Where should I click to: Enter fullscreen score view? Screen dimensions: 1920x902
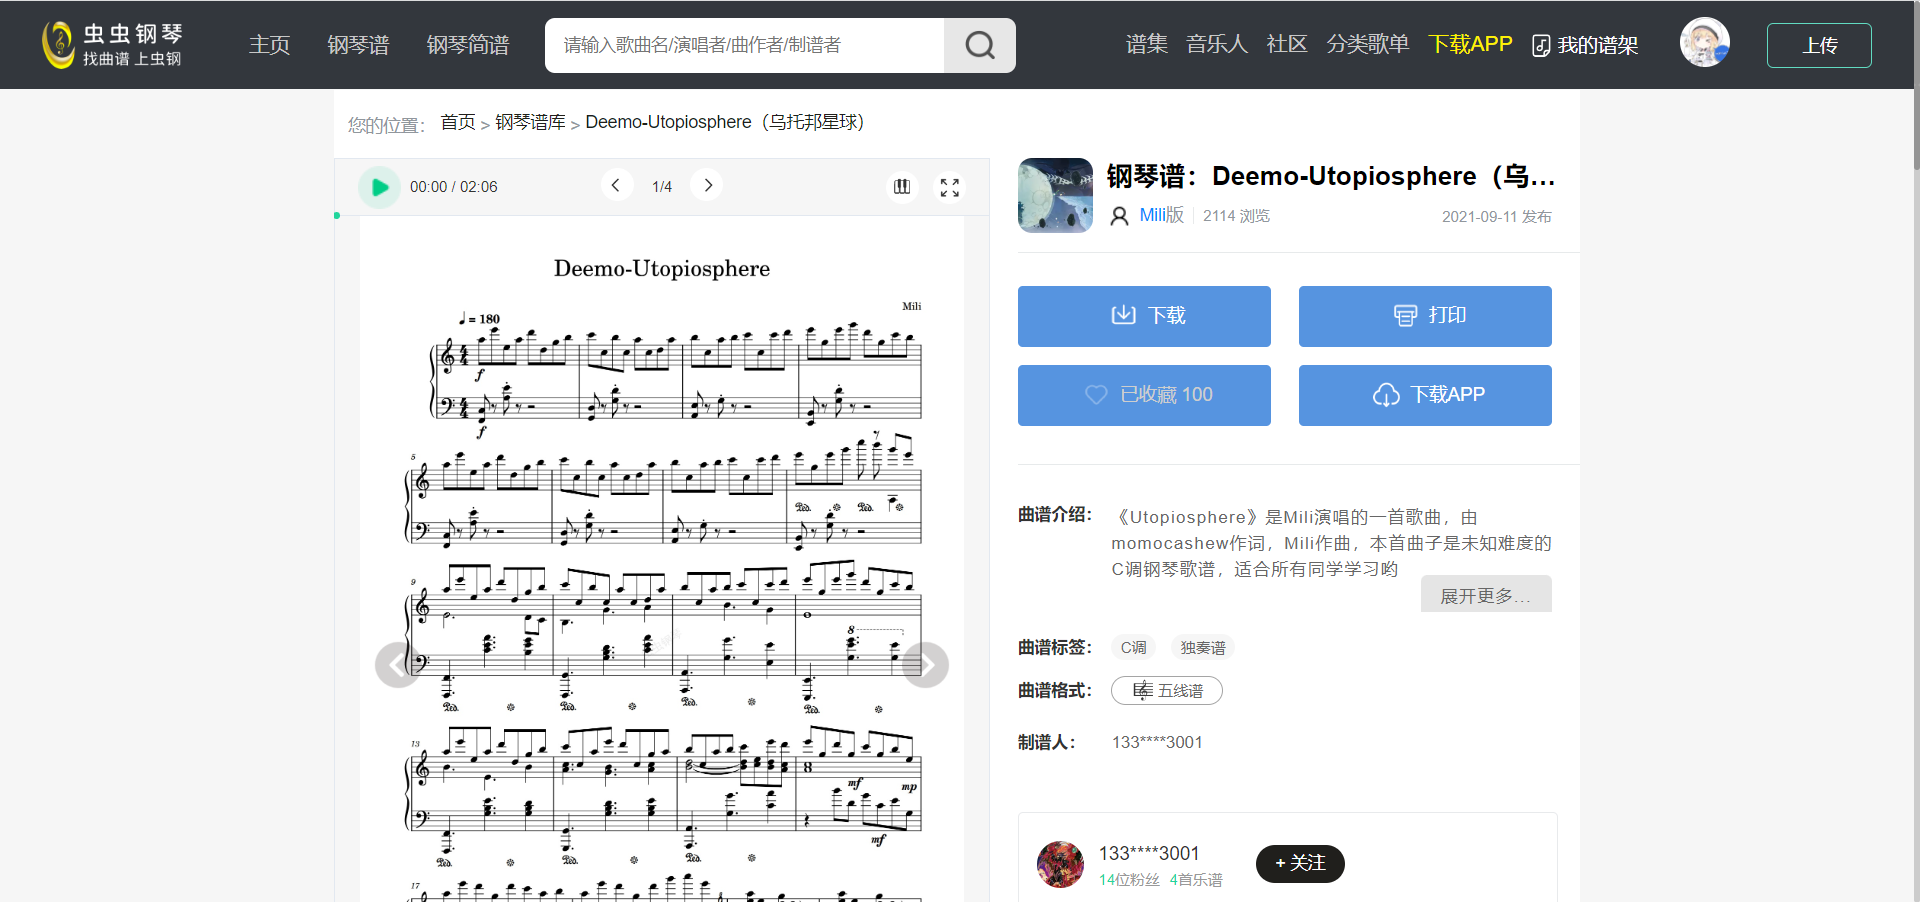[x=950, y=187]
